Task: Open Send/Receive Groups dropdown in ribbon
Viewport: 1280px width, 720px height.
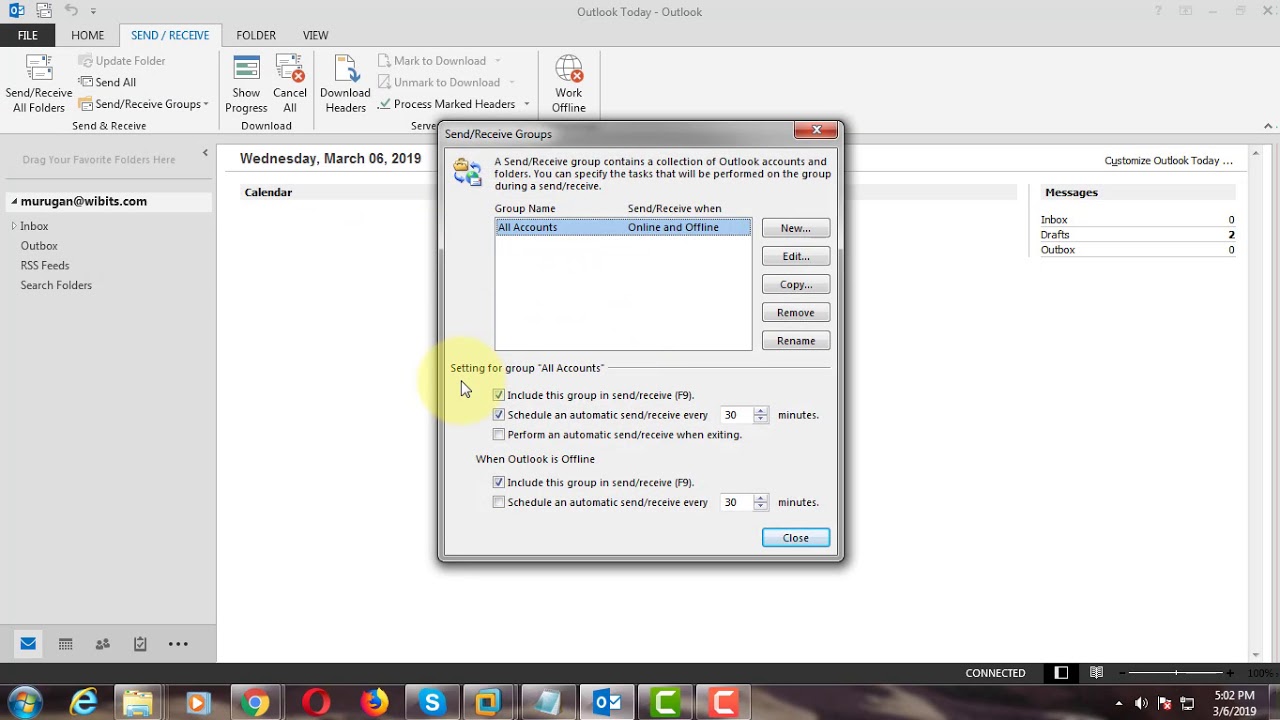Action: point(144,104)
